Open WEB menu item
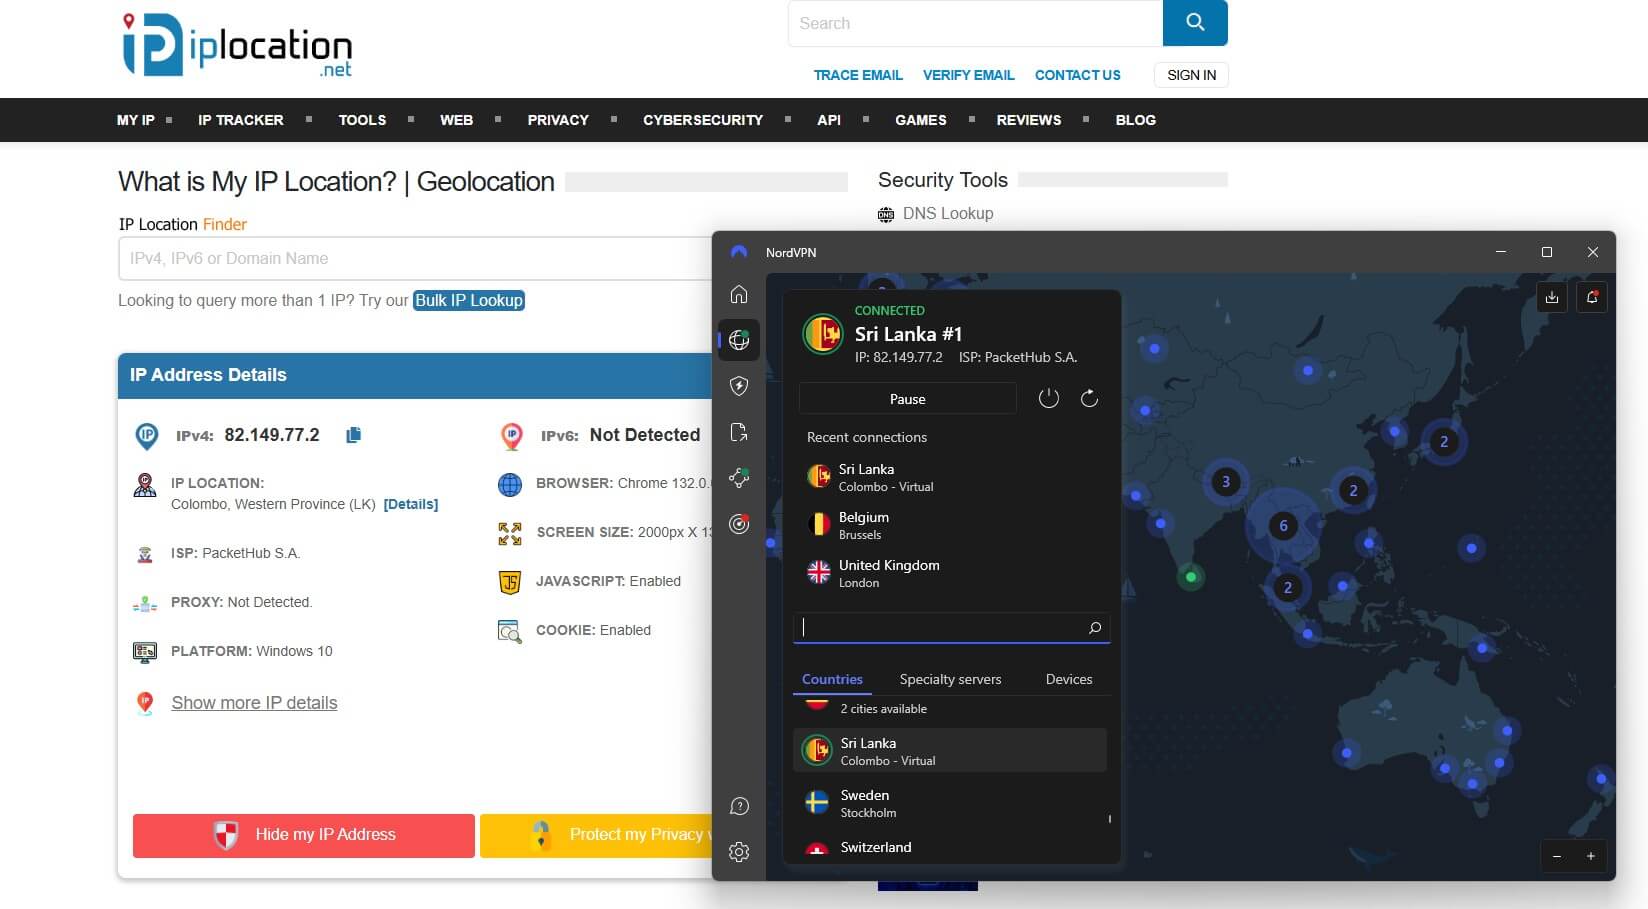 (456, 120)
